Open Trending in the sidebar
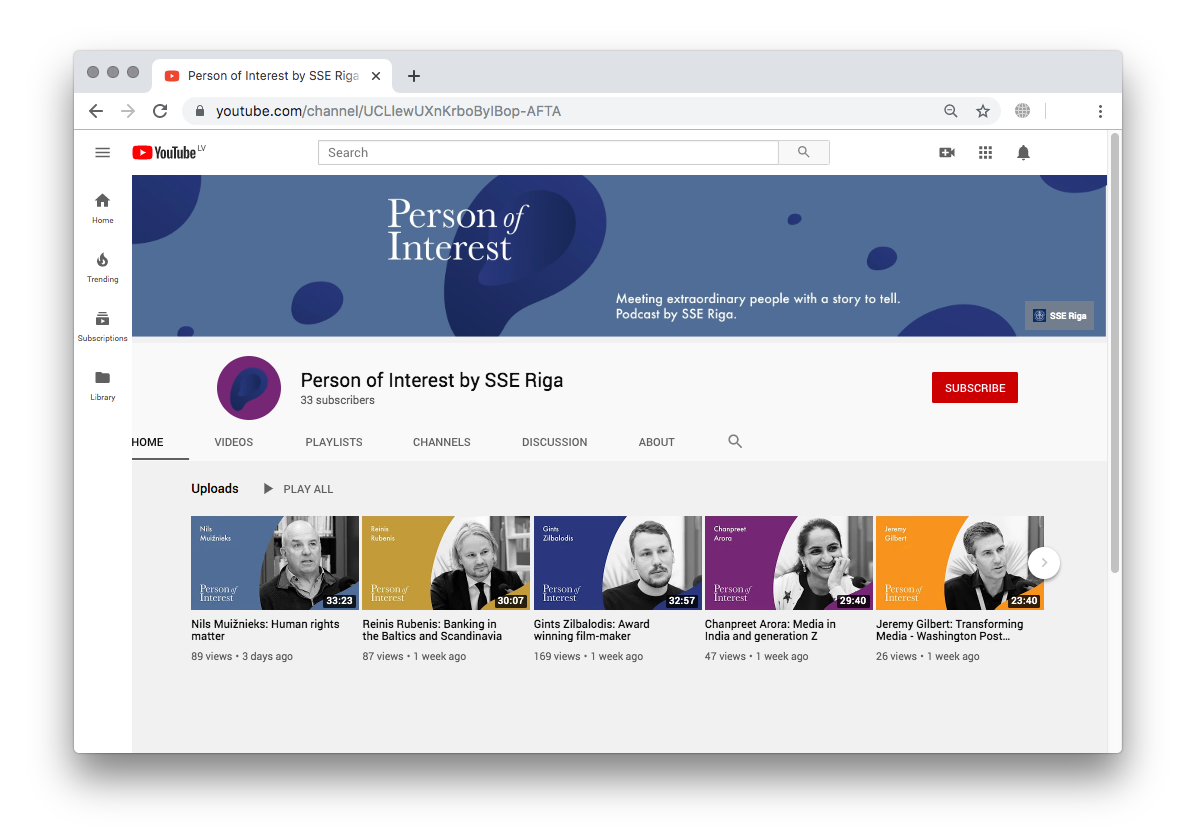This screenshot has height=837, width=1193. tap(103, 268)
